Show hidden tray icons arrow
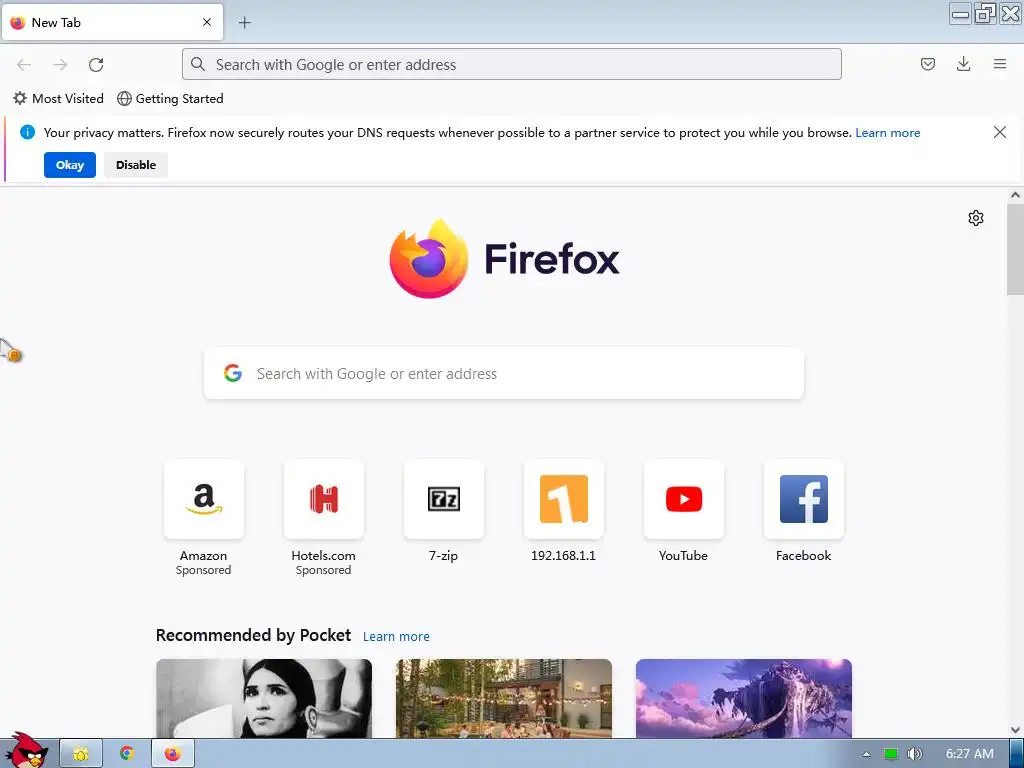Screen dimensions: 1024x768 tap(867, 754)
